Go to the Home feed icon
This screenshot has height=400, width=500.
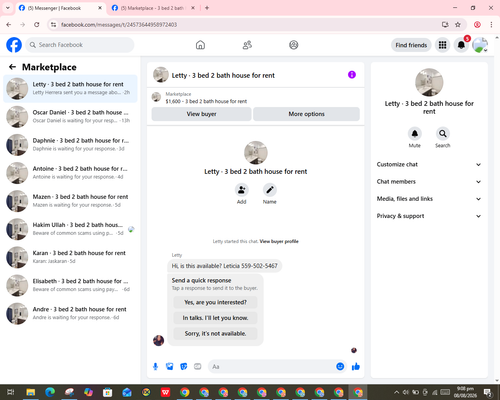coord(200,45)
